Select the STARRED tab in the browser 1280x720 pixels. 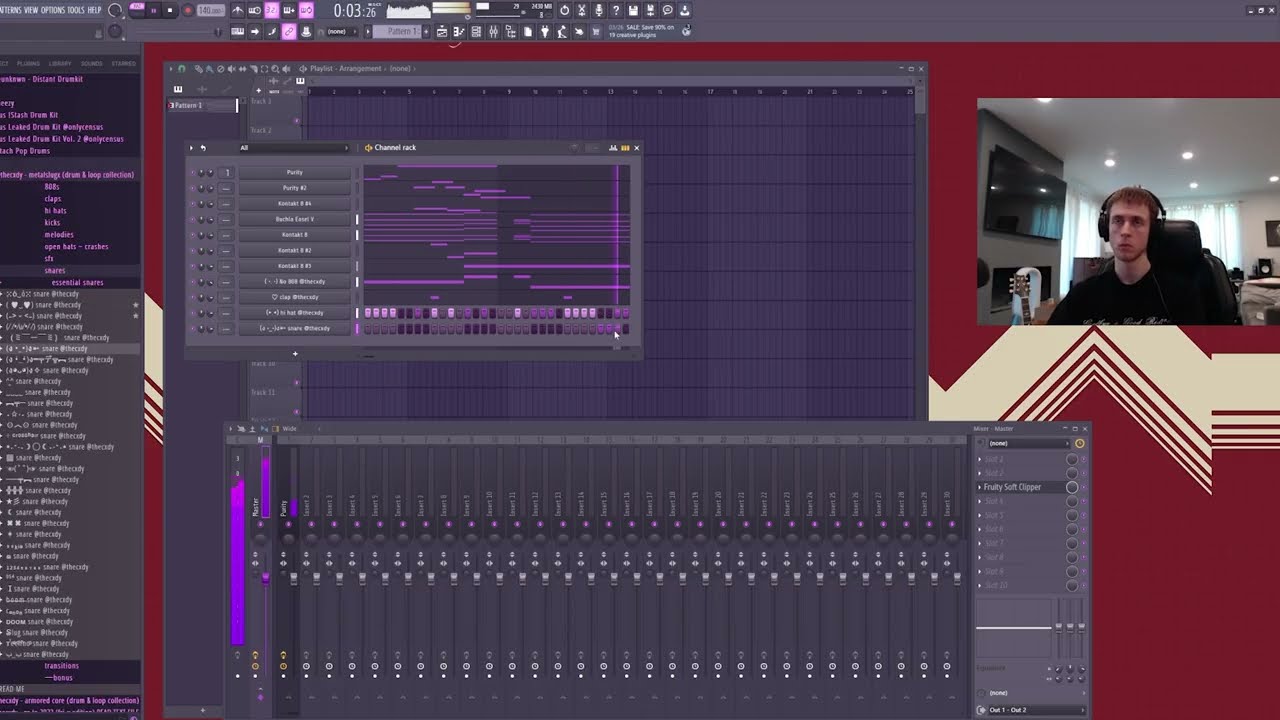click(x=124, y=63)
